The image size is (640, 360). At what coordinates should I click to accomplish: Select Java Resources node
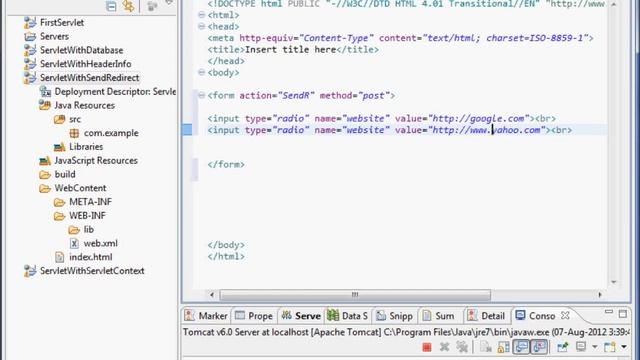click(84, 105)
